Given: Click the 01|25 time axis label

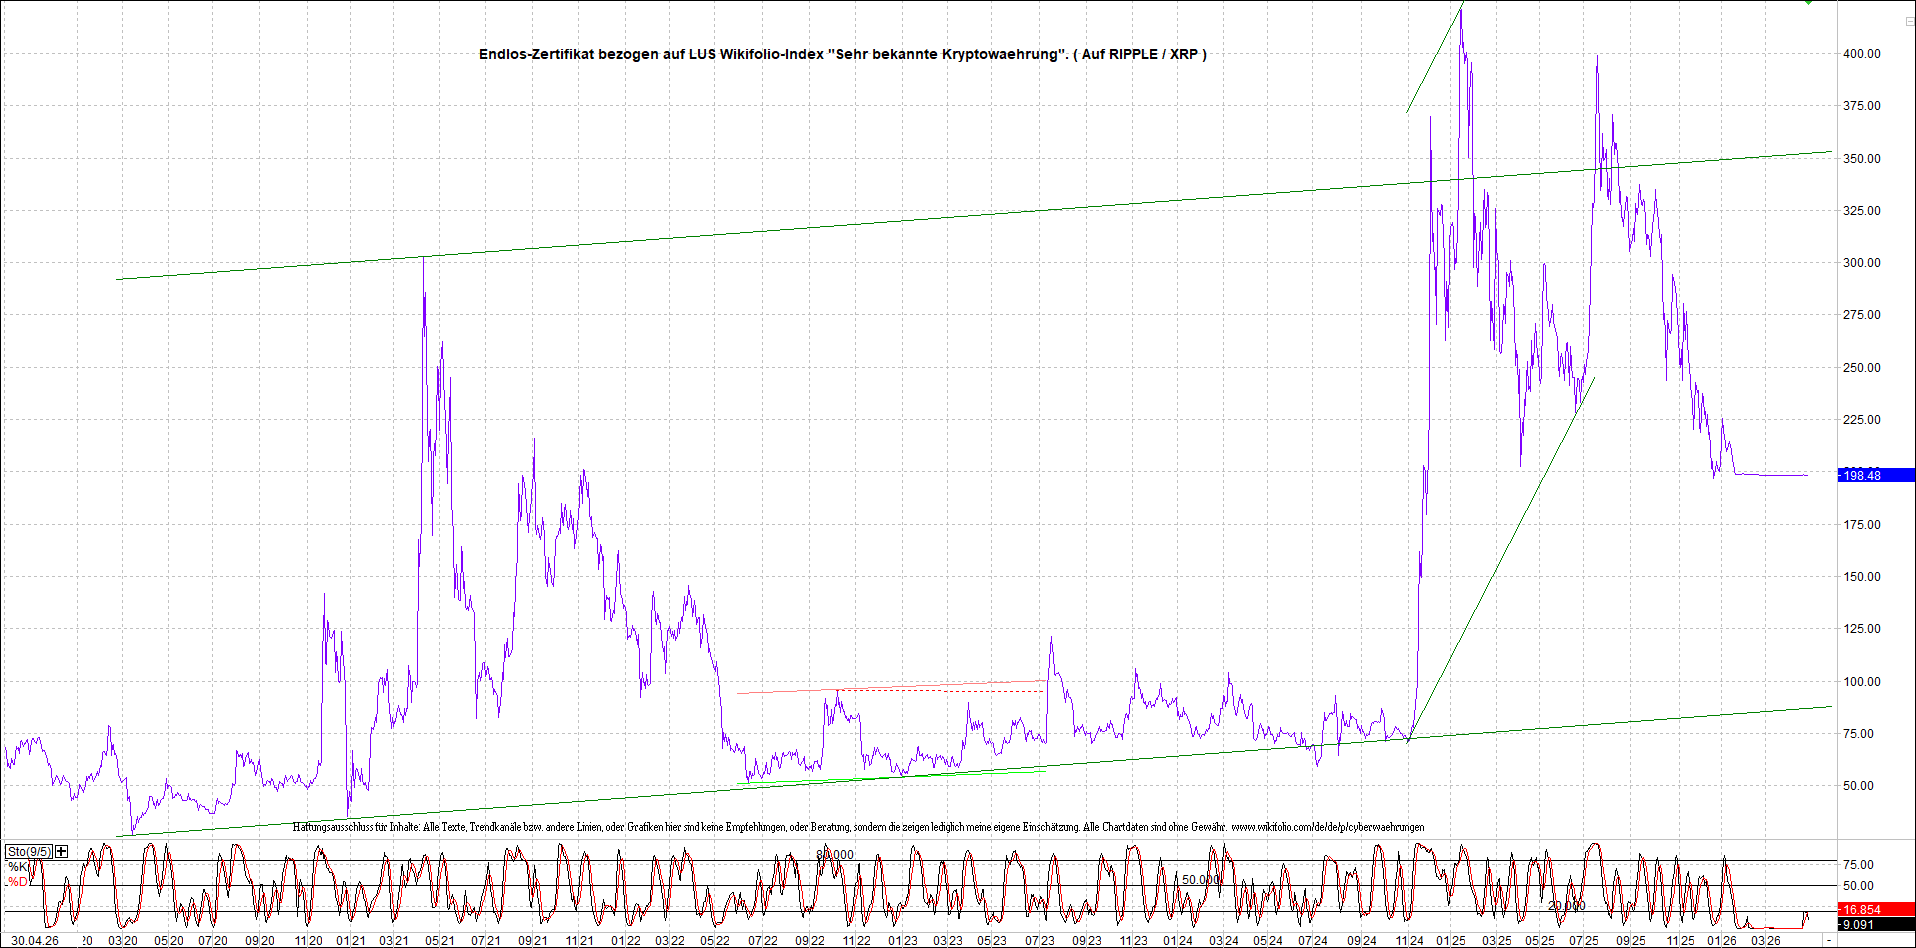Looking at the screenshot, I should 1450,940.
